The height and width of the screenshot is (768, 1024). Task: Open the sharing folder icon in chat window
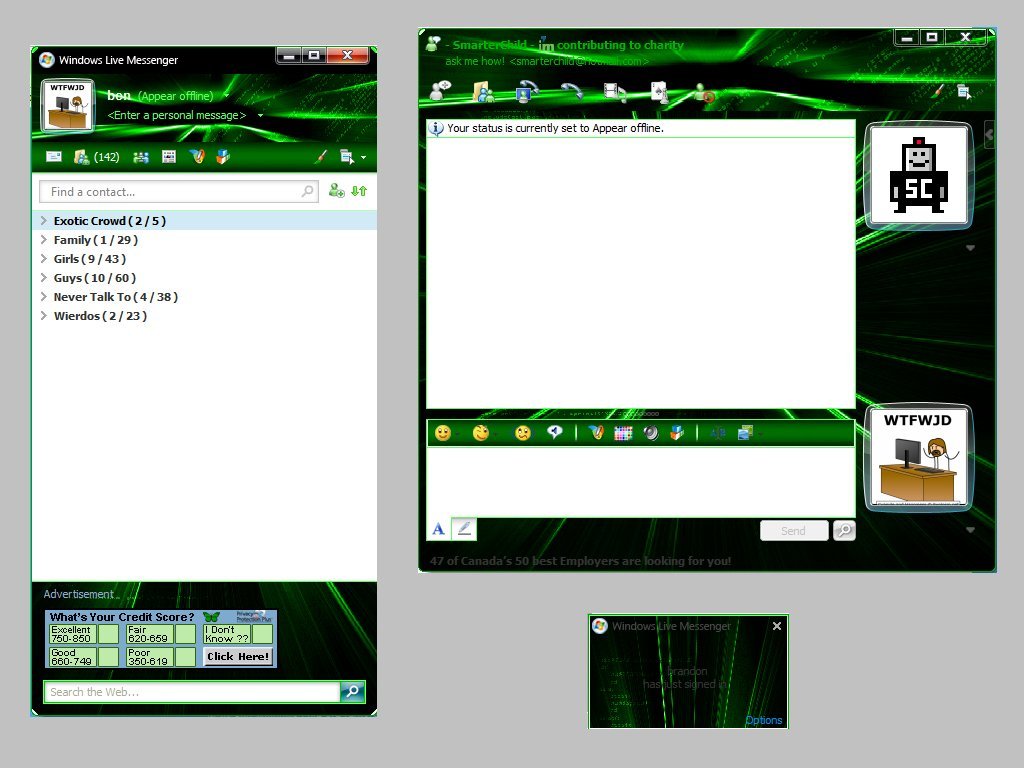[x=483, y=91]
